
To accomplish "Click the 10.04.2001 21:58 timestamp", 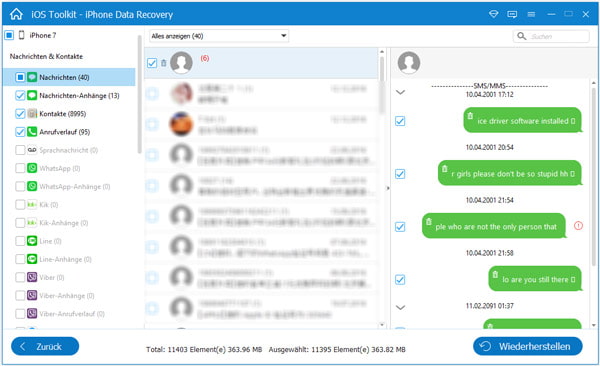I will pyautogui.click(x=489, y=253).
